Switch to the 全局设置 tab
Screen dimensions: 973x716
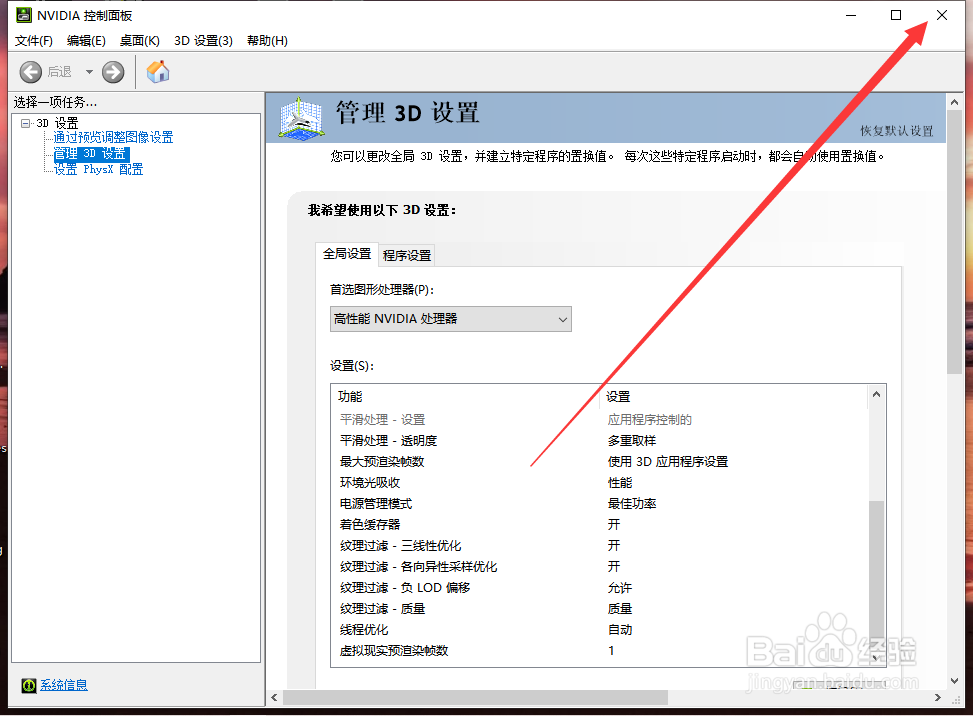click(347, 254)
